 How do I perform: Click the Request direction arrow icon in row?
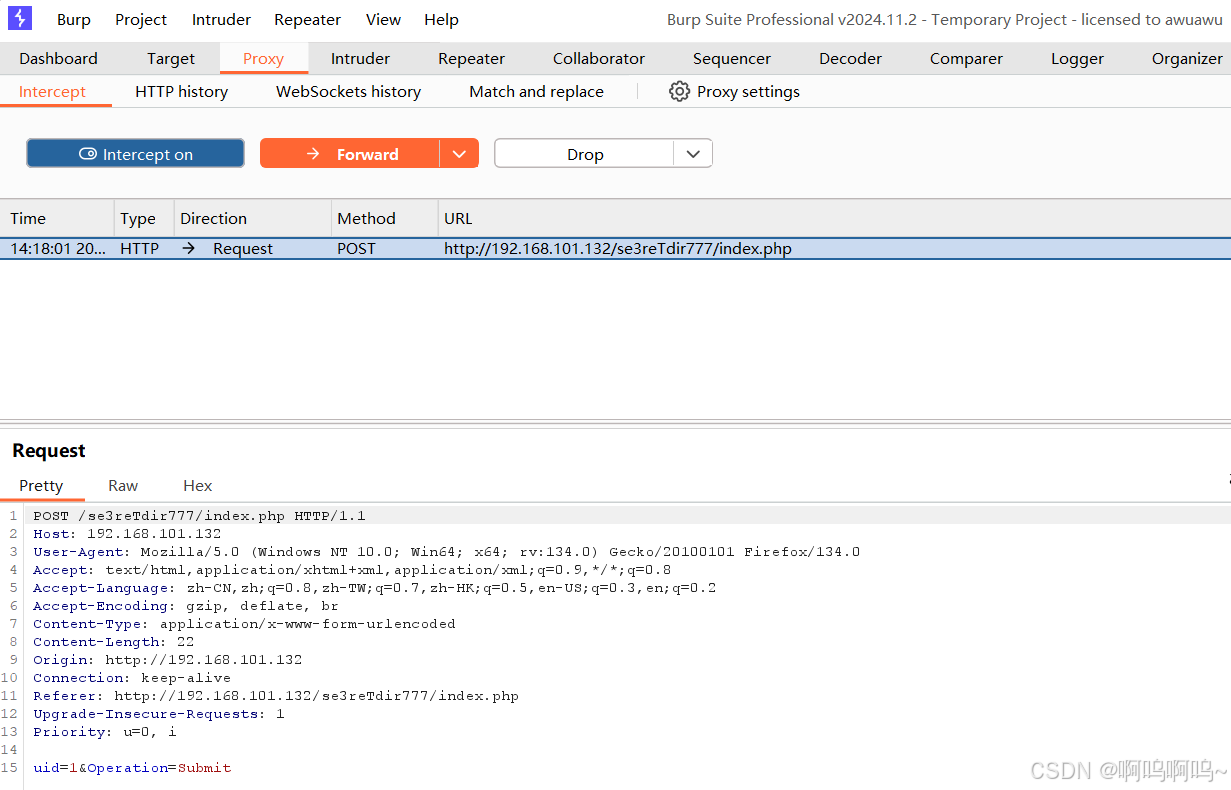point(188,249)
